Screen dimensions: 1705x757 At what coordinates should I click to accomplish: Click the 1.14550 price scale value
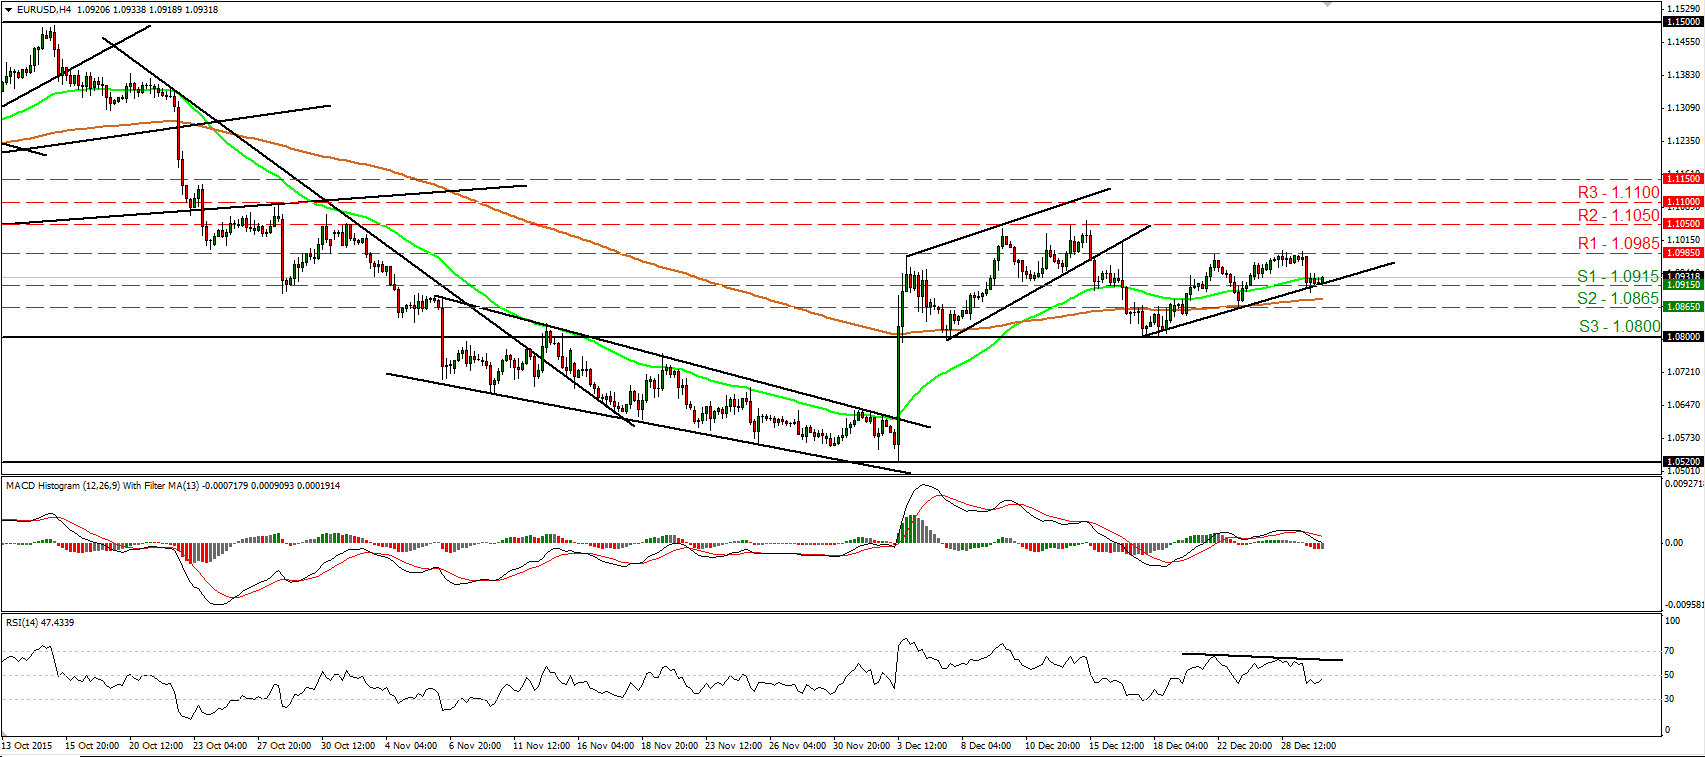pyautogui.click(x=1682, y=42)
